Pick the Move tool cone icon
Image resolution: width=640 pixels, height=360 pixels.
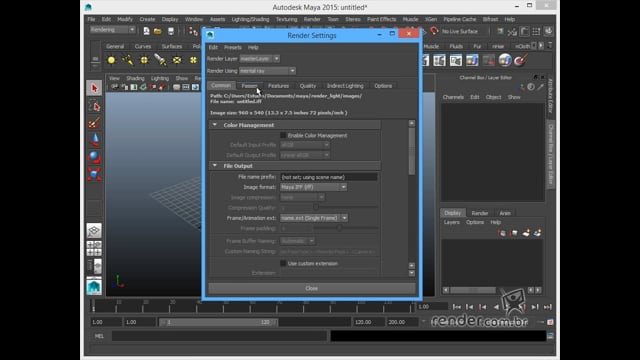point(94,140)
